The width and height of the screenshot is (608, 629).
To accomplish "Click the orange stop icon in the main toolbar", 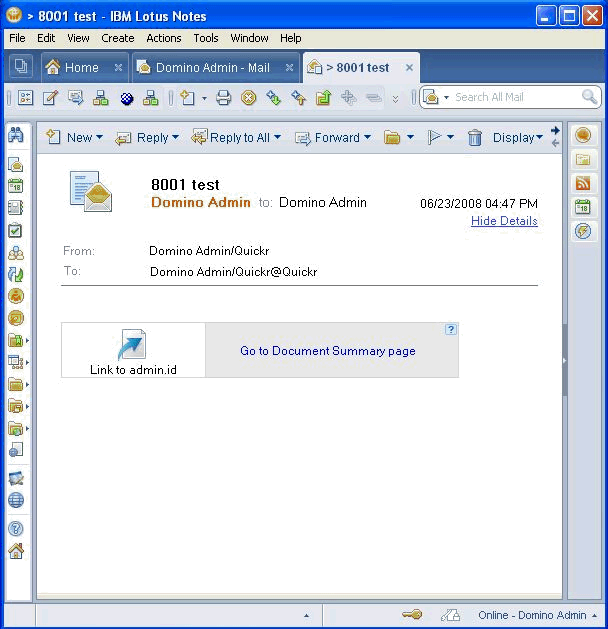I will click(249, 97).
